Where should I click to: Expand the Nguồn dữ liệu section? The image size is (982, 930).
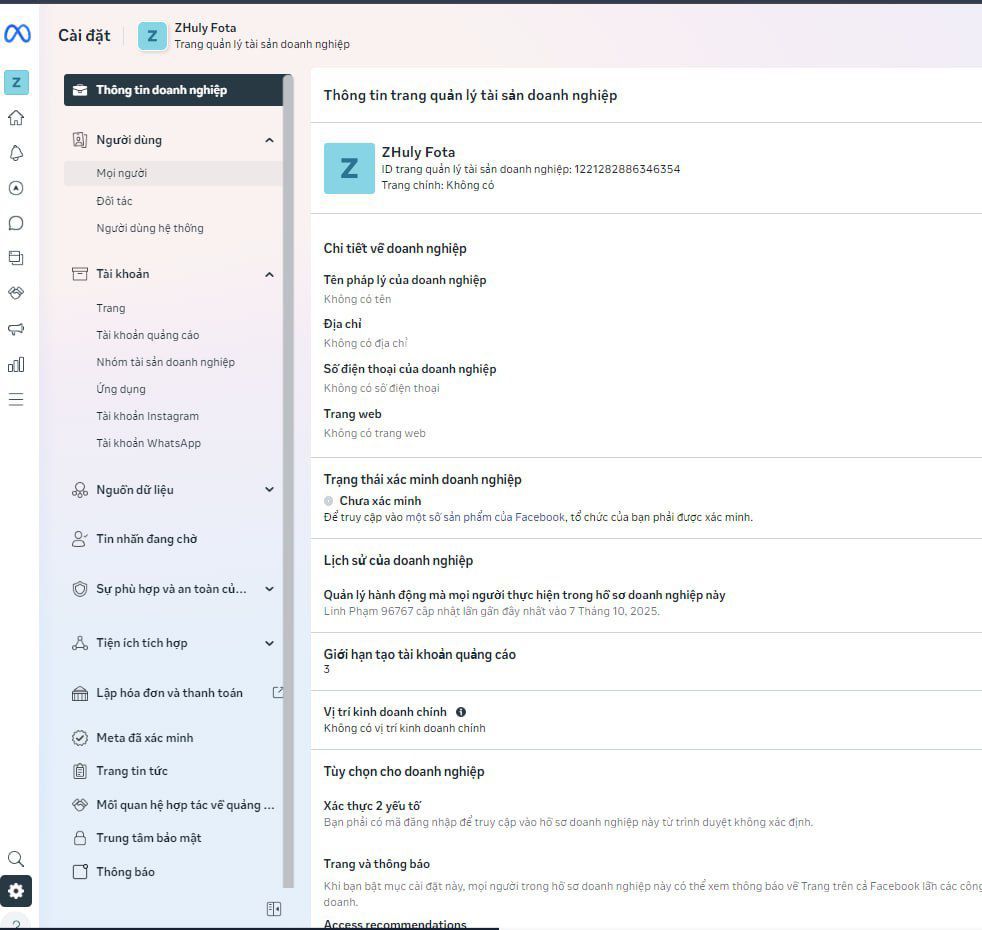pyautogui.click(x=269, y=490)
